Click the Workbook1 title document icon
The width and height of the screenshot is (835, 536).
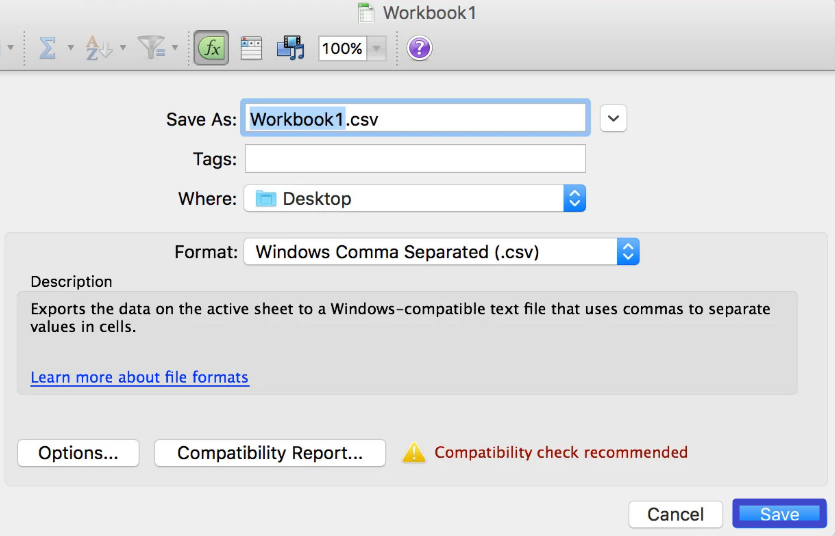pos(366,13)
